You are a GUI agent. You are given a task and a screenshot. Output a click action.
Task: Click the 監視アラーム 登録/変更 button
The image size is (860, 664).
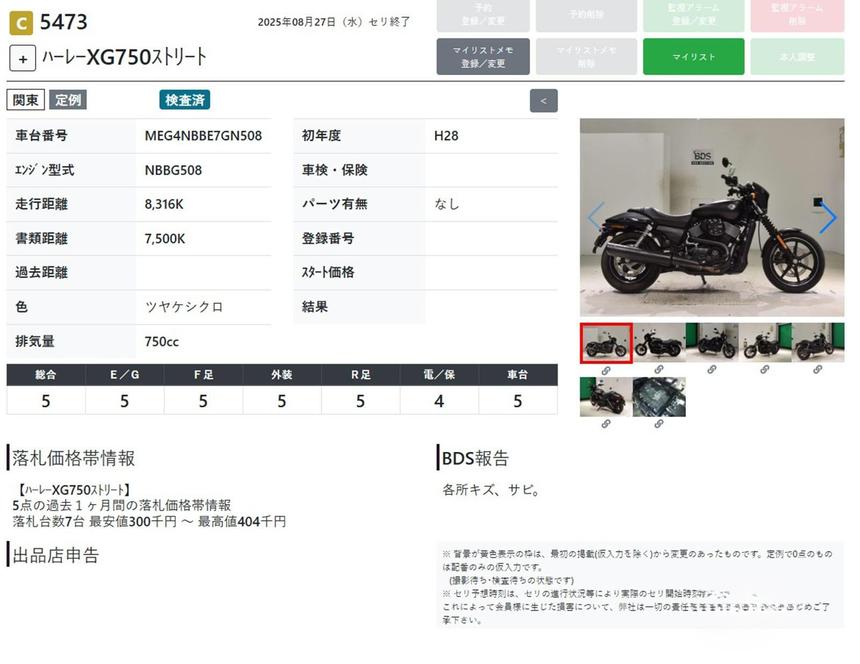tap(693, 15)
